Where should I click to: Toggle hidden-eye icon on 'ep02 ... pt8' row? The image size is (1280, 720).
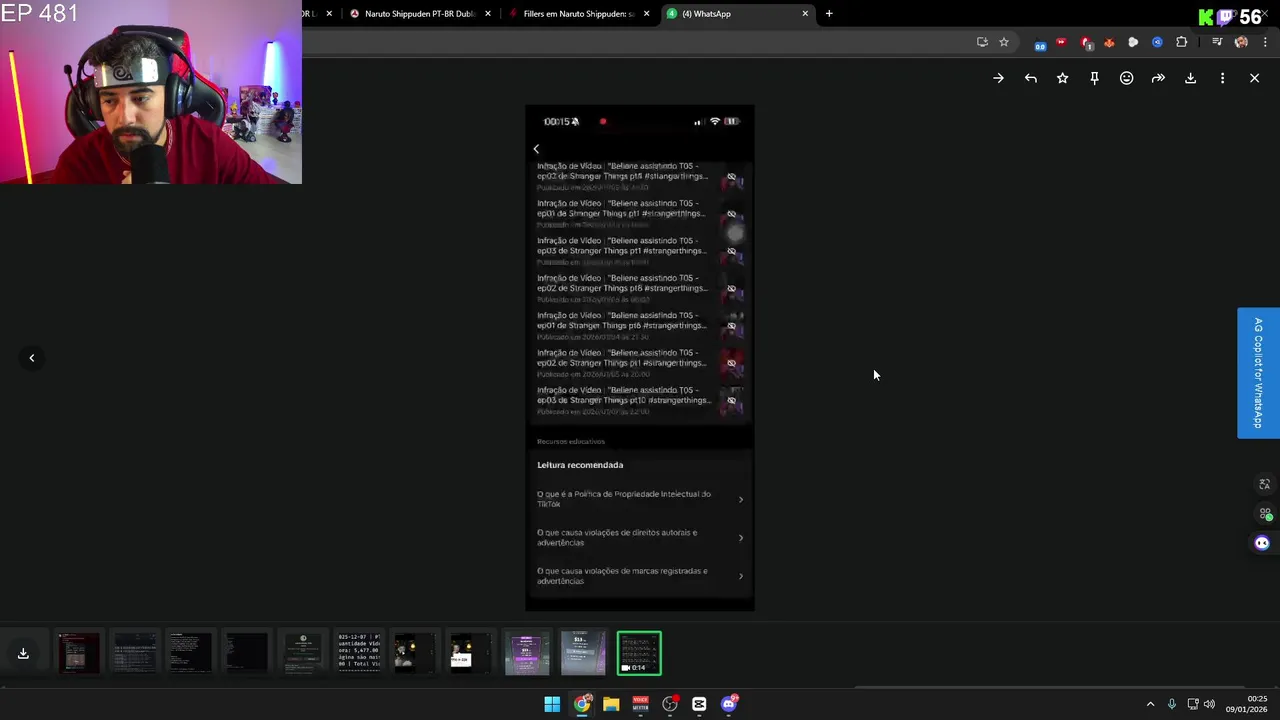point(731,289)
